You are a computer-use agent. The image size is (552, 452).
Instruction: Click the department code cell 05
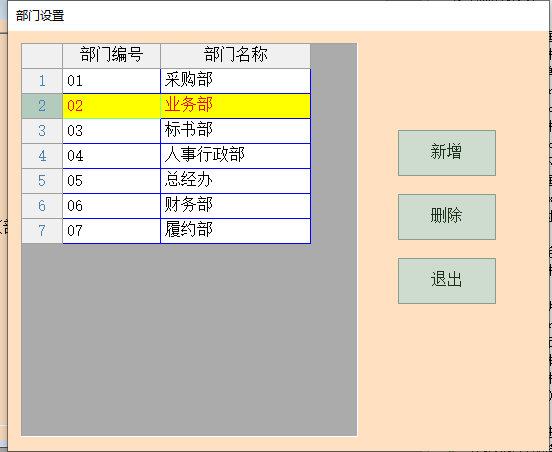[x=112, y=181]
